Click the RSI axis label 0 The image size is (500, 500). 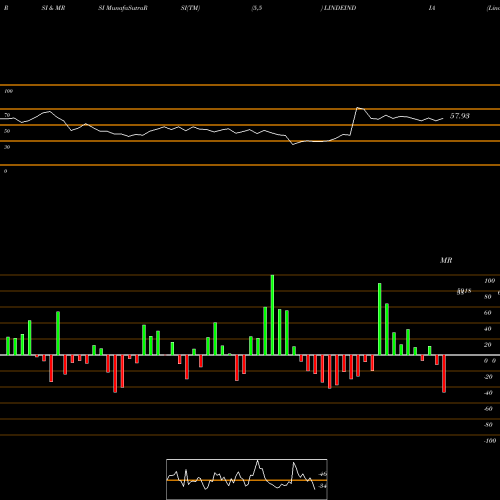tap(5, 171)
